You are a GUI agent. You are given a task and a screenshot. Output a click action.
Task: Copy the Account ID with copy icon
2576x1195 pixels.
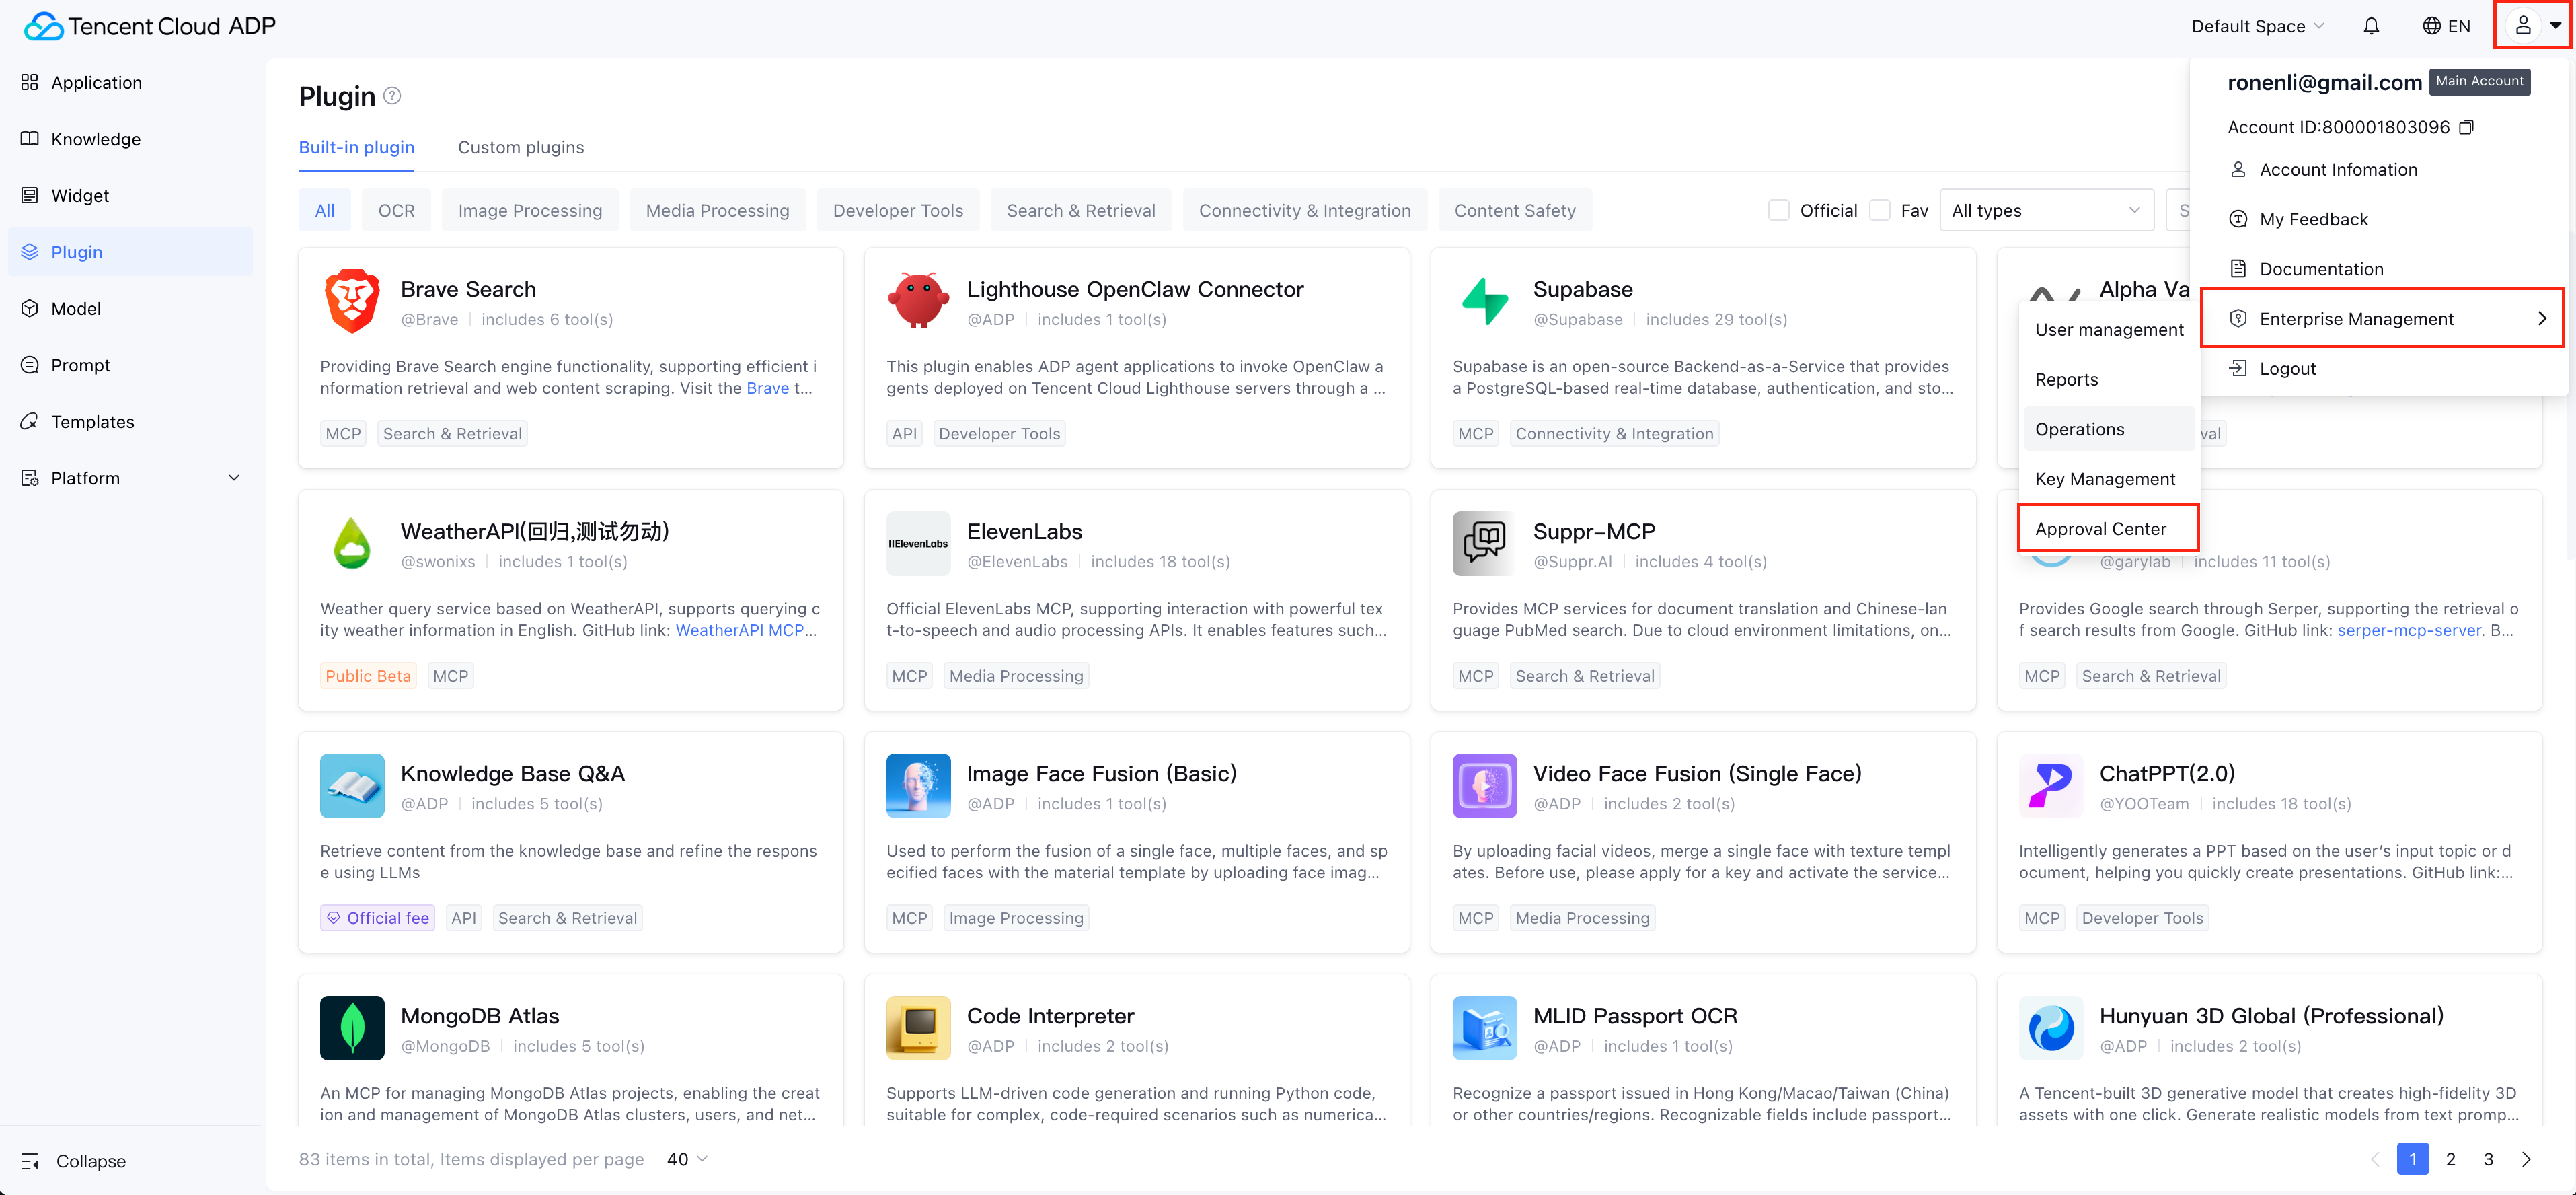click(x=2466, y=127)
